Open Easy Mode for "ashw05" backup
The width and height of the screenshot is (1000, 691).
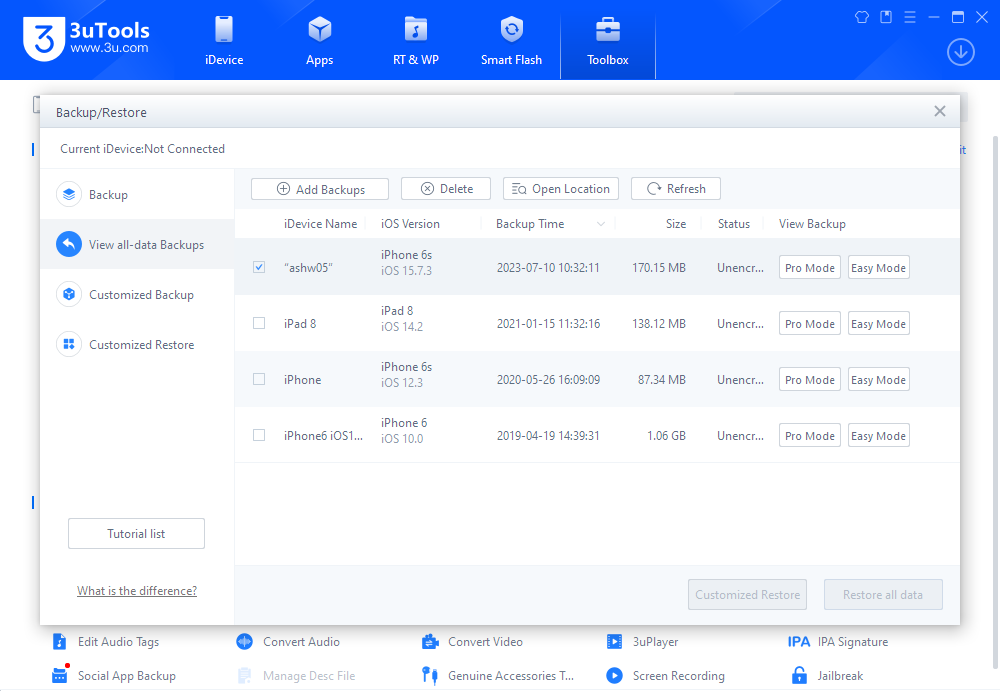[x=878, y=268]
